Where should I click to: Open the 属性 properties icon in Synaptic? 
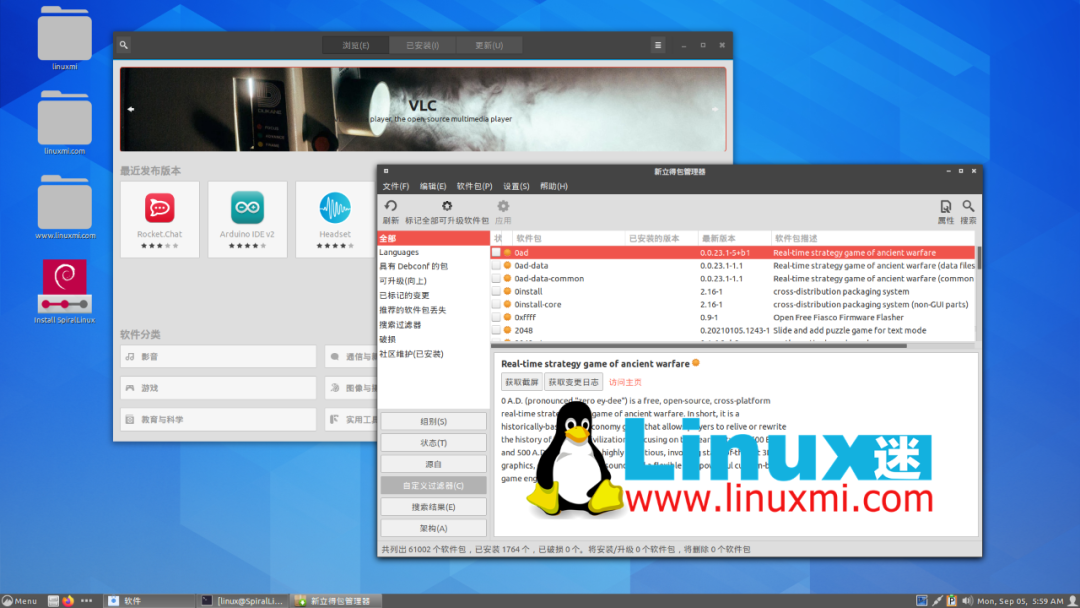[x=946, y=206]
